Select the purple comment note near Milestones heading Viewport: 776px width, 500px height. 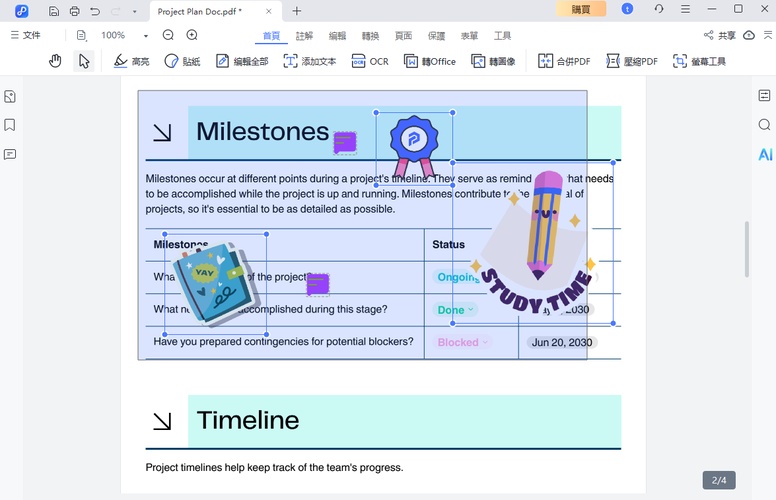(x=345, y=142)
